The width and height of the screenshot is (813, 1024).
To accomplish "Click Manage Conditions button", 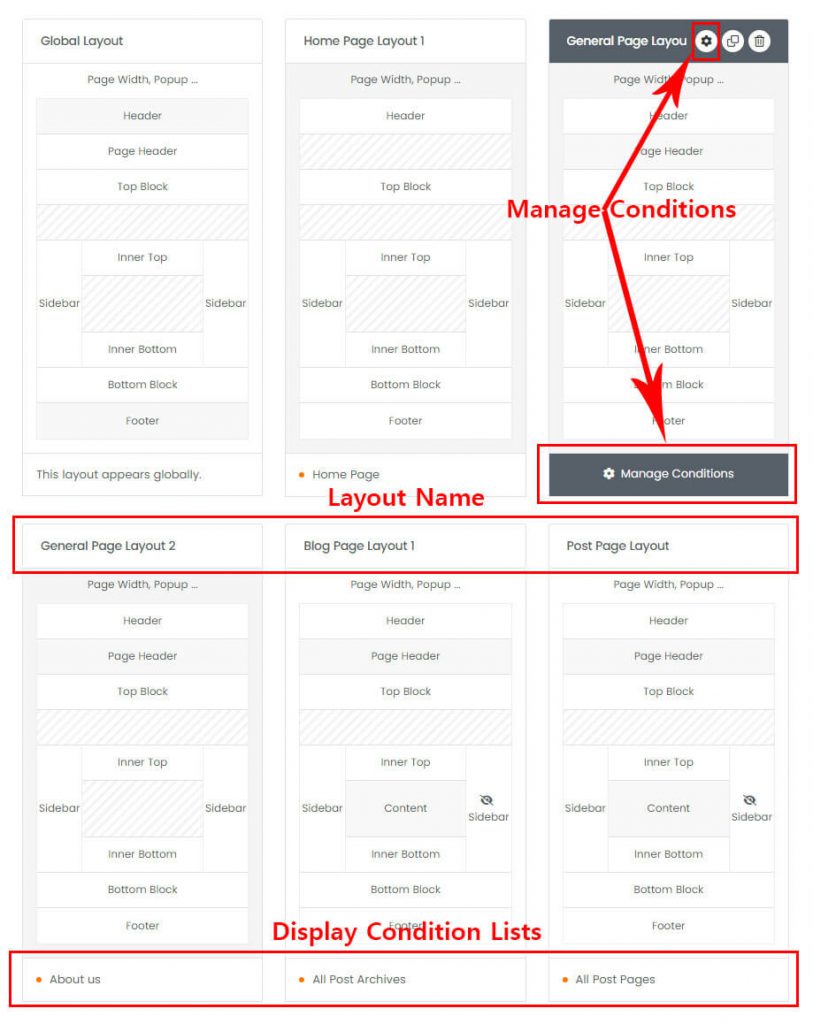I will (x=668, y=474).
